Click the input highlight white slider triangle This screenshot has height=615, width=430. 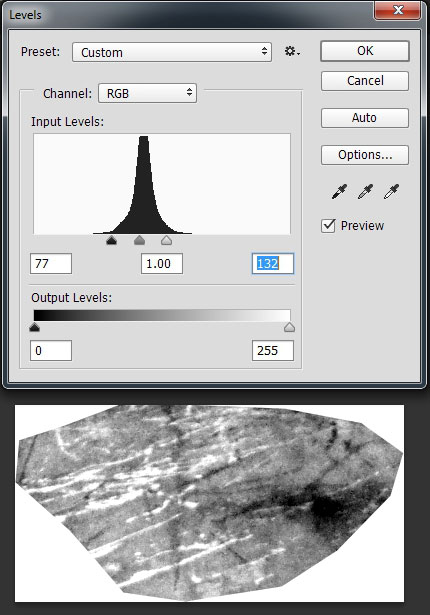pos(166,240)
